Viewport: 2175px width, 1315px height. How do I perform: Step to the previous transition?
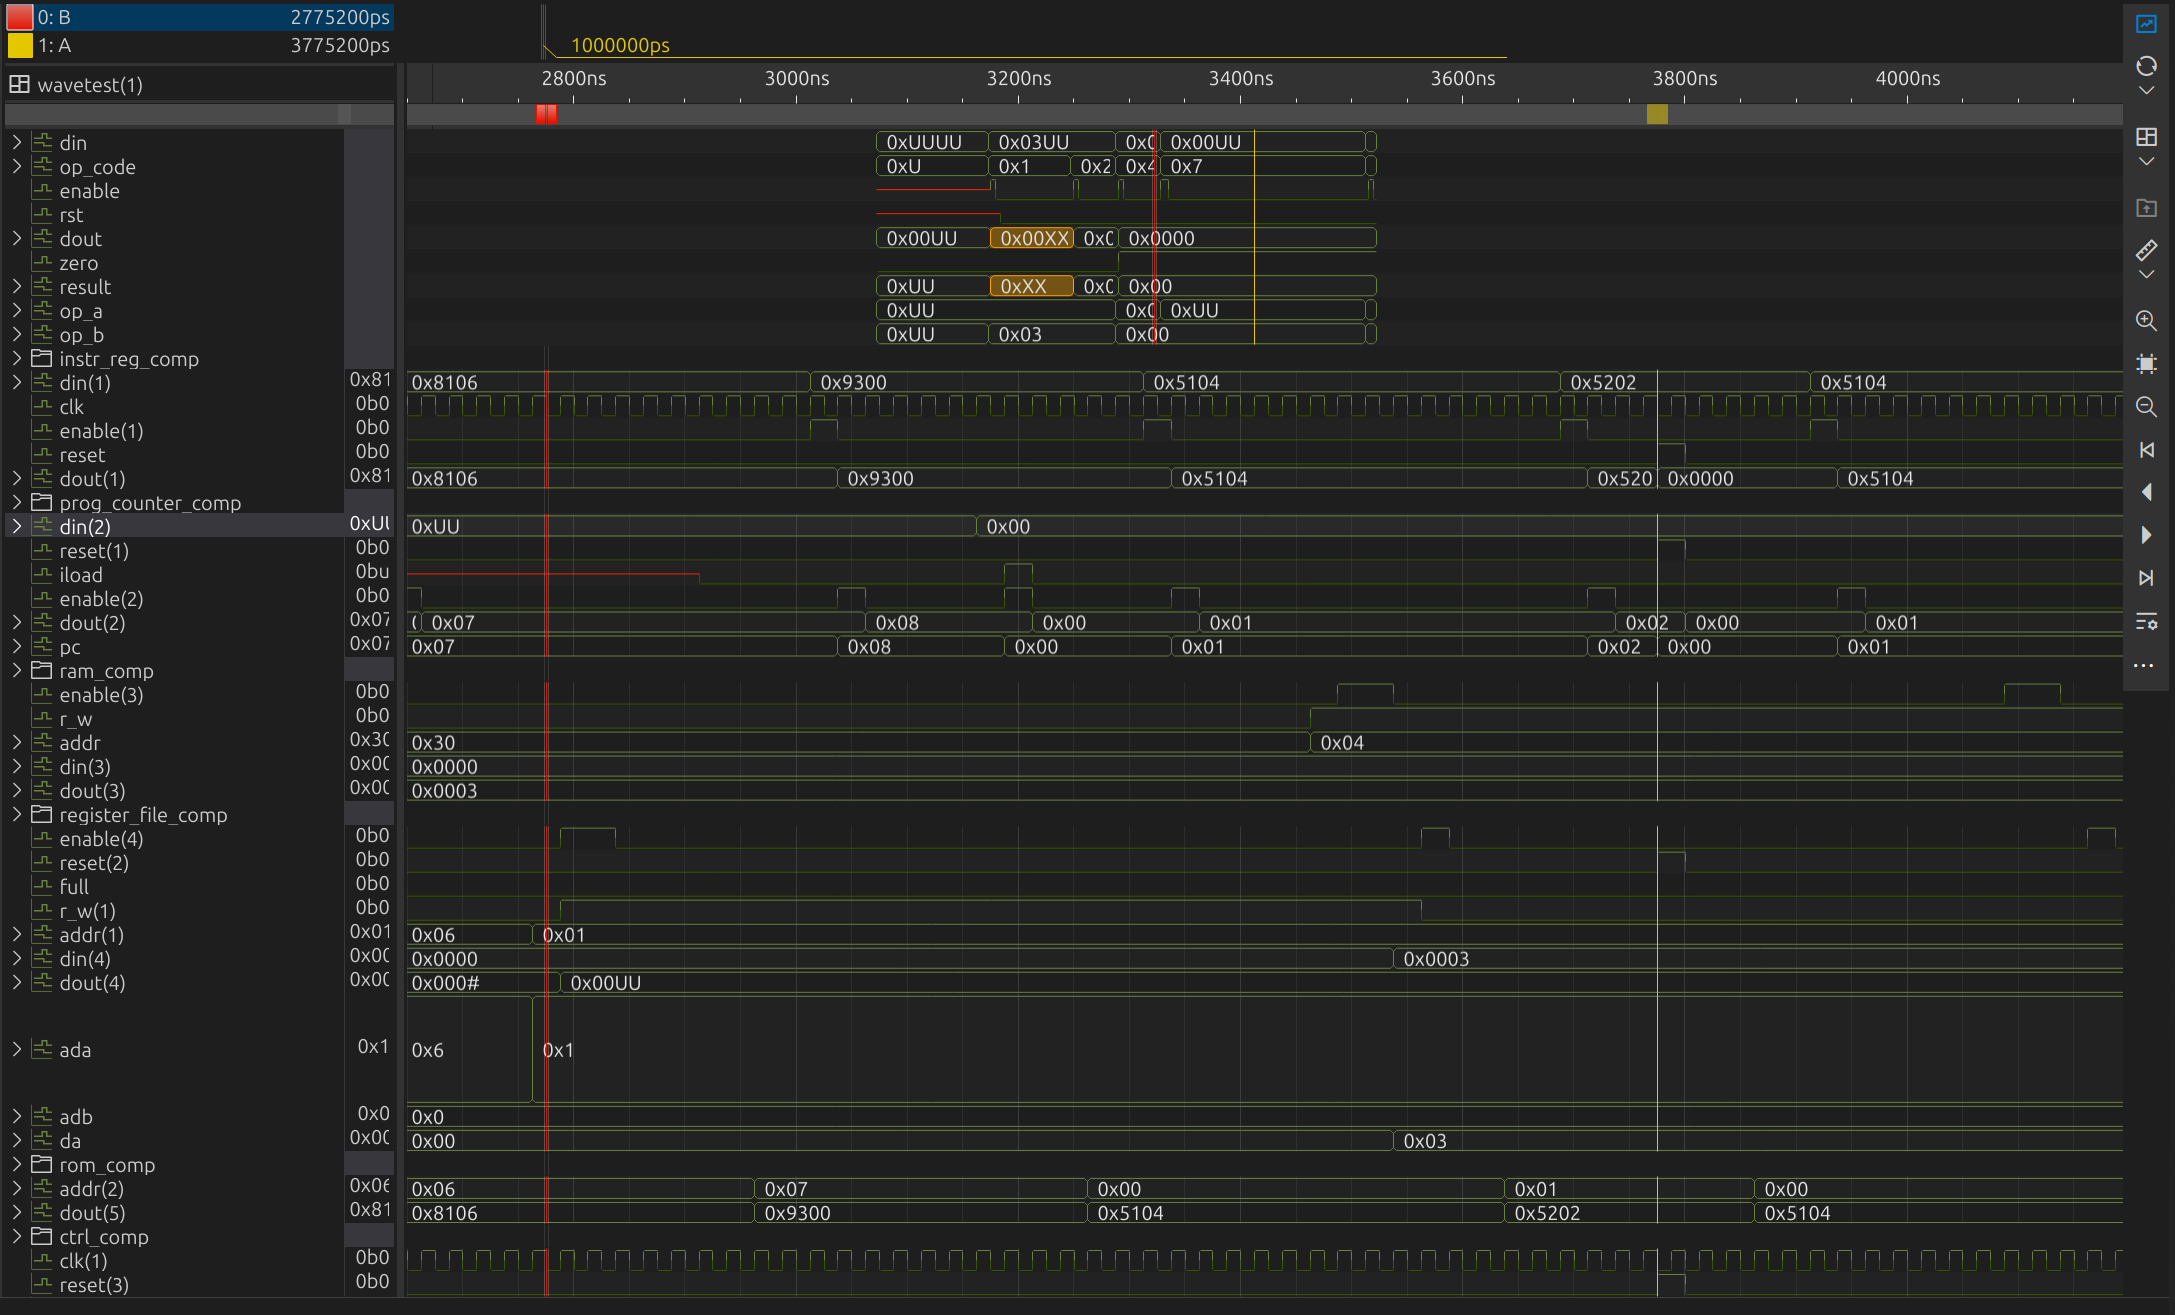point(2146,492)
